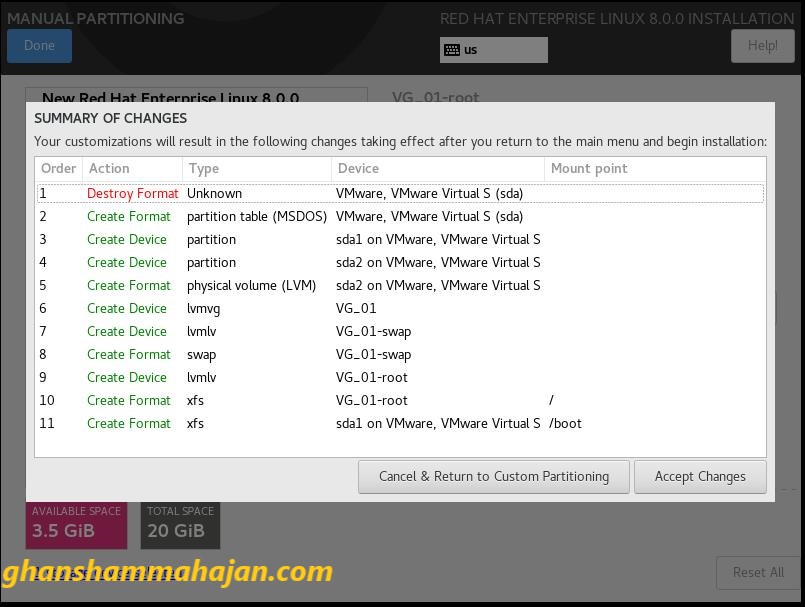Select the xfs row mounted at /boot
The image size is (805, 607).
(400, 424)
